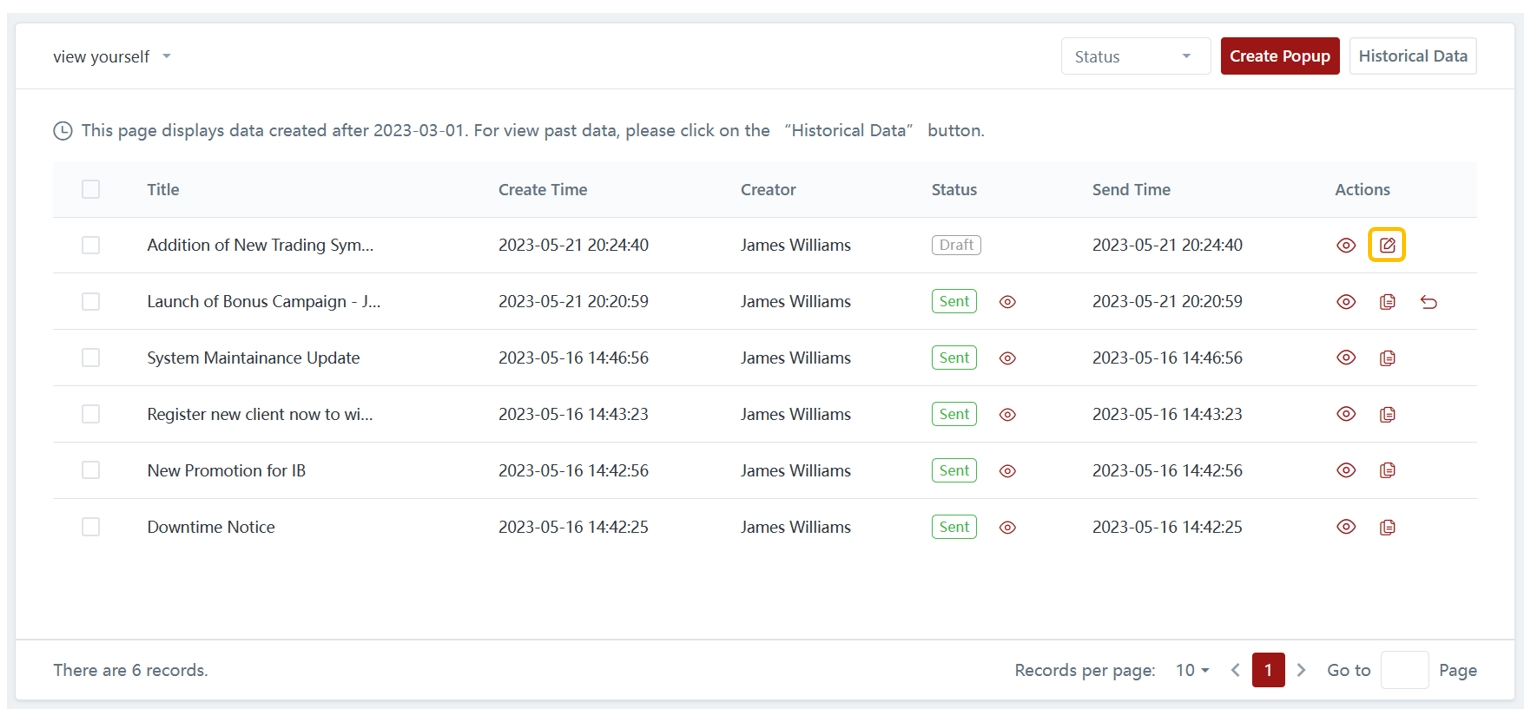Tick the select-all checkbox in table header

pos(91,189)
